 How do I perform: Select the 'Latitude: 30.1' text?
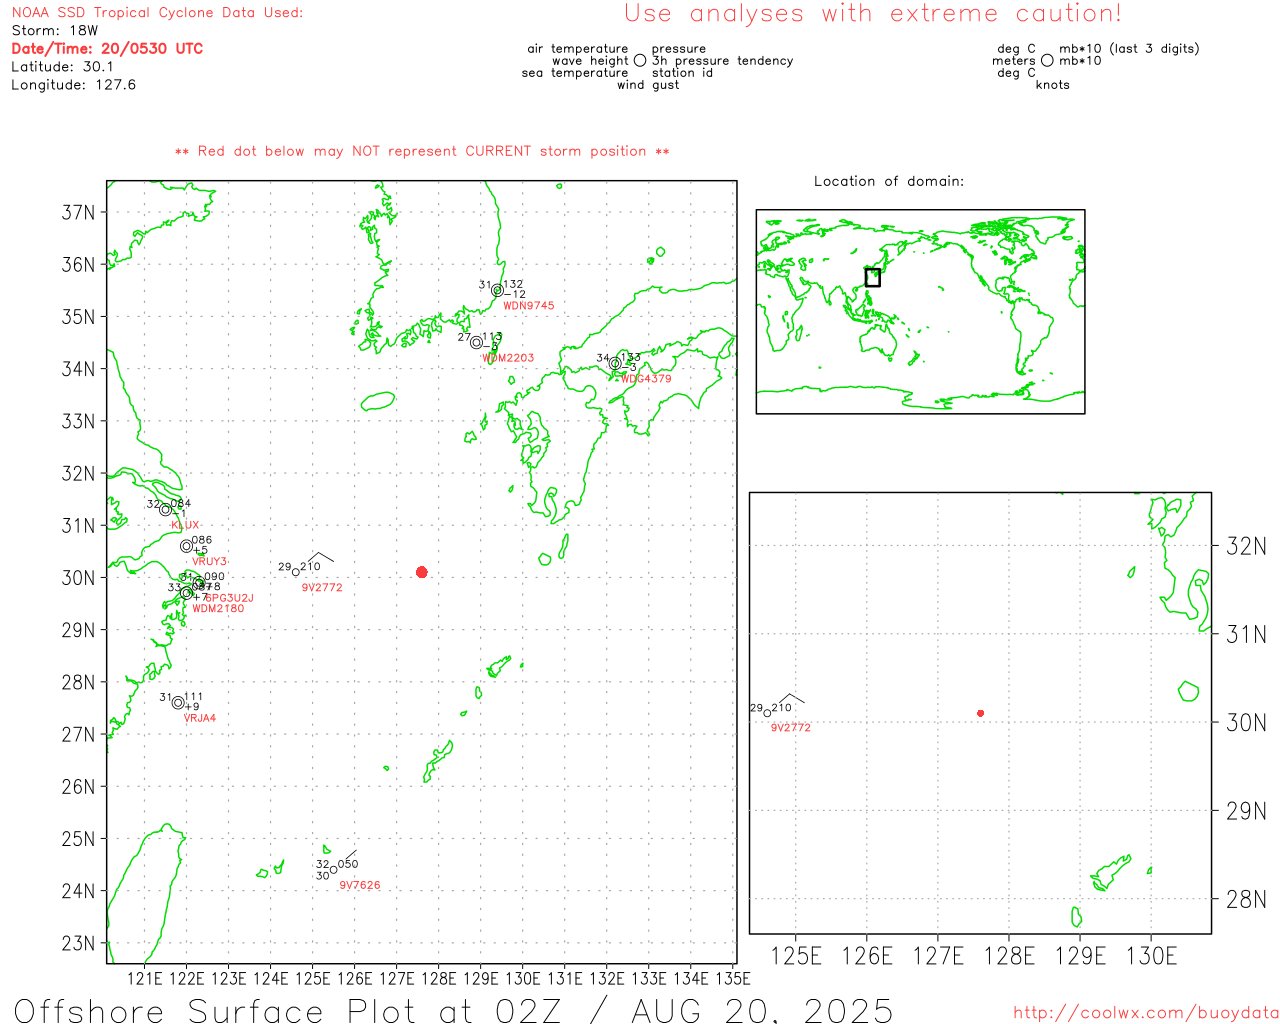pos(62,67)
